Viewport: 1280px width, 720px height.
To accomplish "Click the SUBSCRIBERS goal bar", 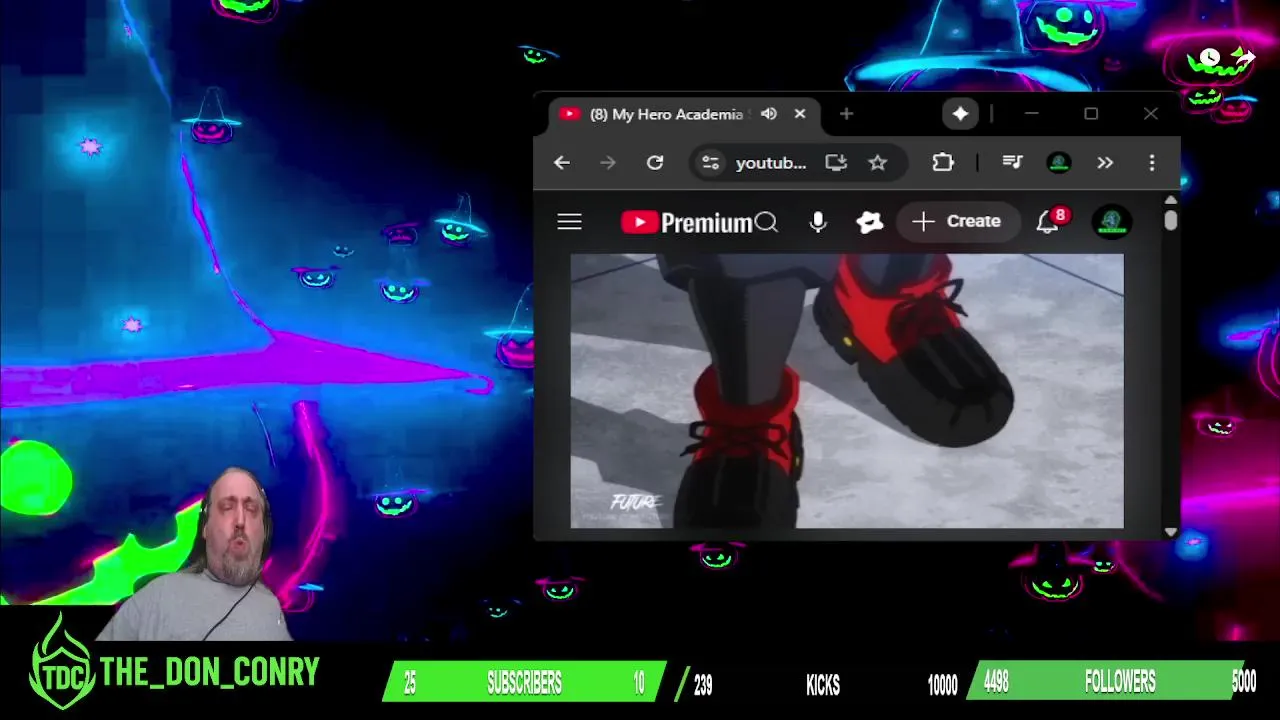I will click(x=525, y=682).
